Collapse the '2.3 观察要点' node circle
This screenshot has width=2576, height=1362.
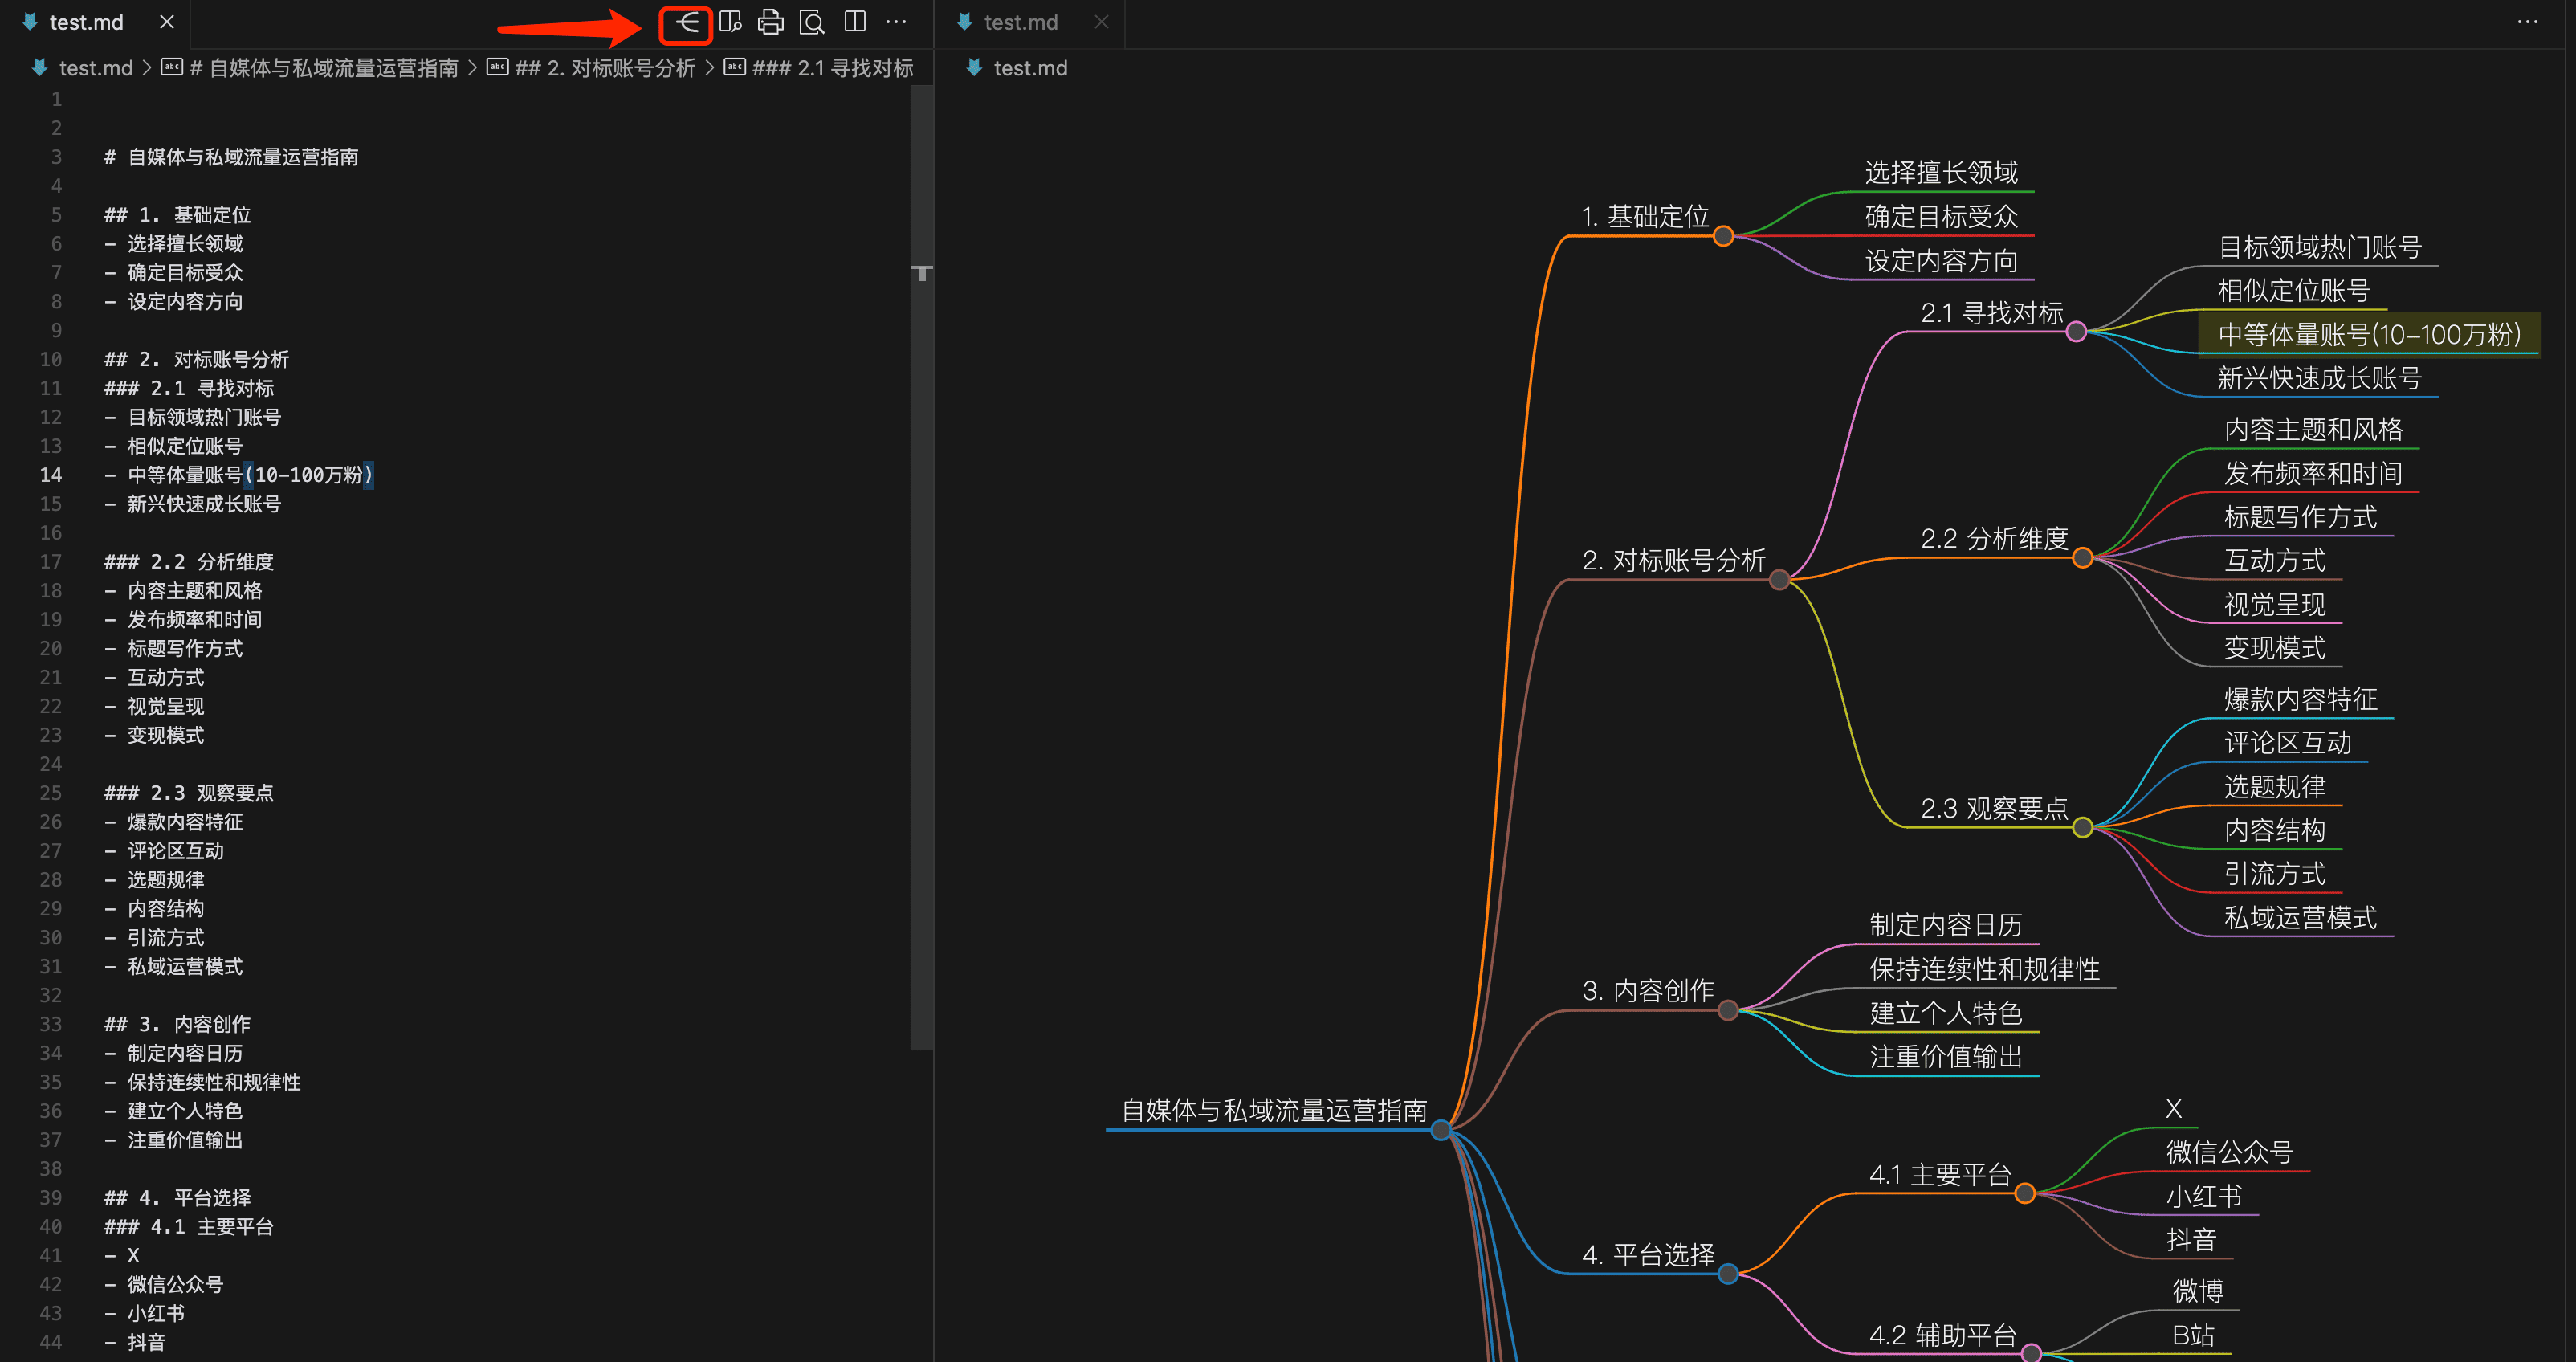pyautogui.click(x=2082, y=827)
